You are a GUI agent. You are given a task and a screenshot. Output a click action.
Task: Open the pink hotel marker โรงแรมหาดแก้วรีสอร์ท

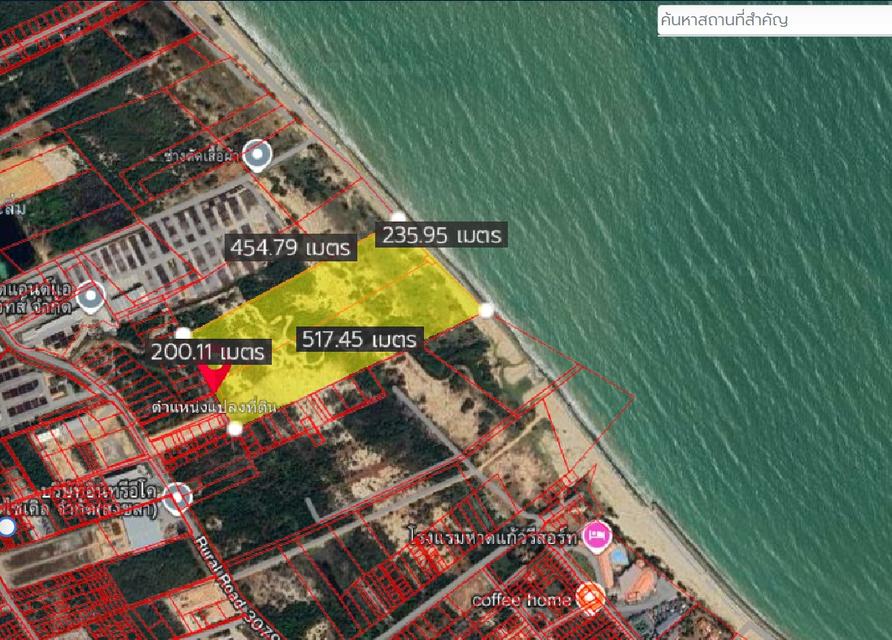tap(596, 536)
